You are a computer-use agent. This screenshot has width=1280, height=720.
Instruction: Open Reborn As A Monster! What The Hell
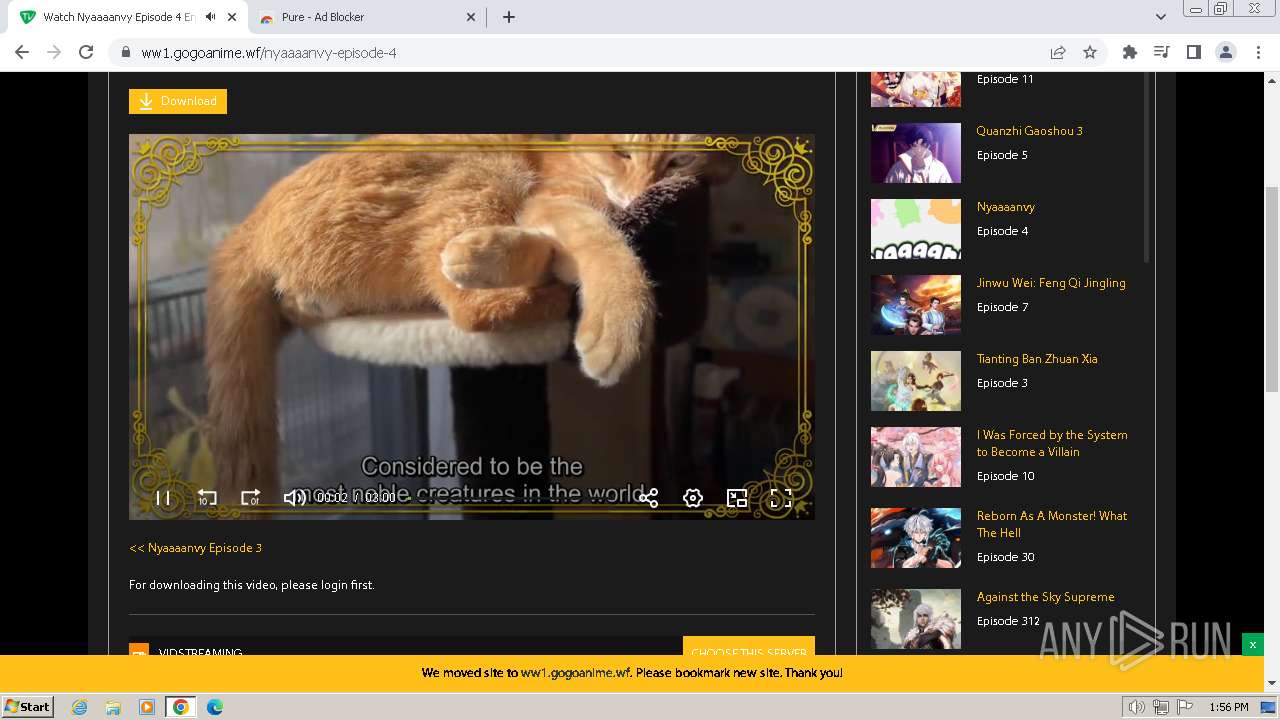click(1052, 524)
